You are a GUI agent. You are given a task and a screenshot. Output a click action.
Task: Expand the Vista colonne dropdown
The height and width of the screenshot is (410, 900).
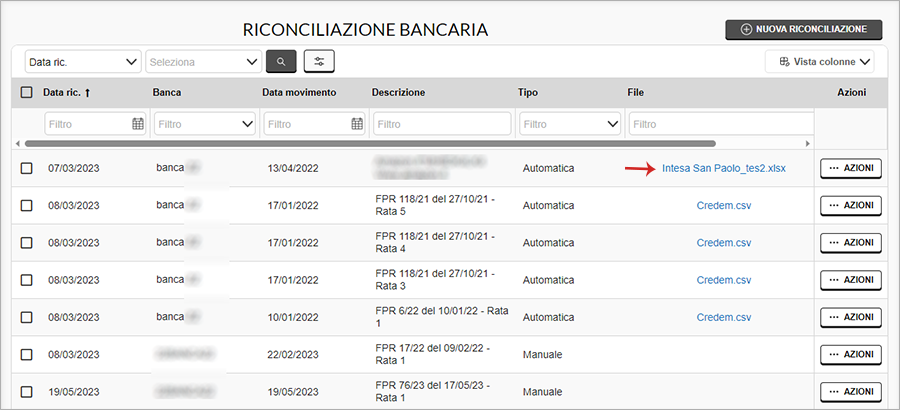(x=865, y=62)
